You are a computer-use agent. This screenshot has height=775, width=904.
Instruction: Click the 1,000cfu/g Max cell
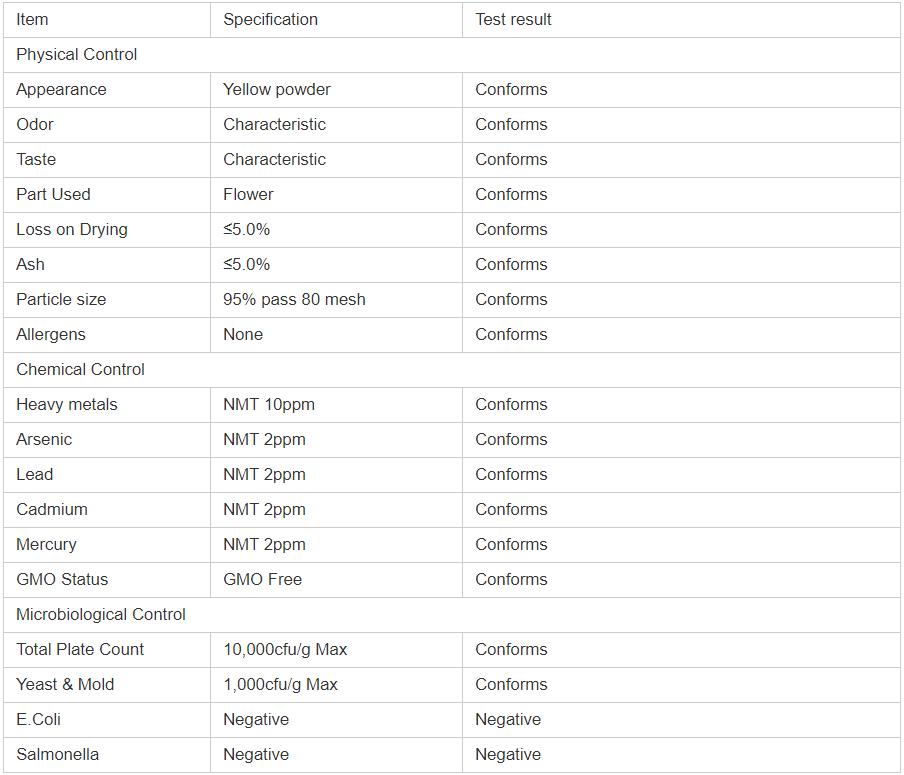point(280,685)
